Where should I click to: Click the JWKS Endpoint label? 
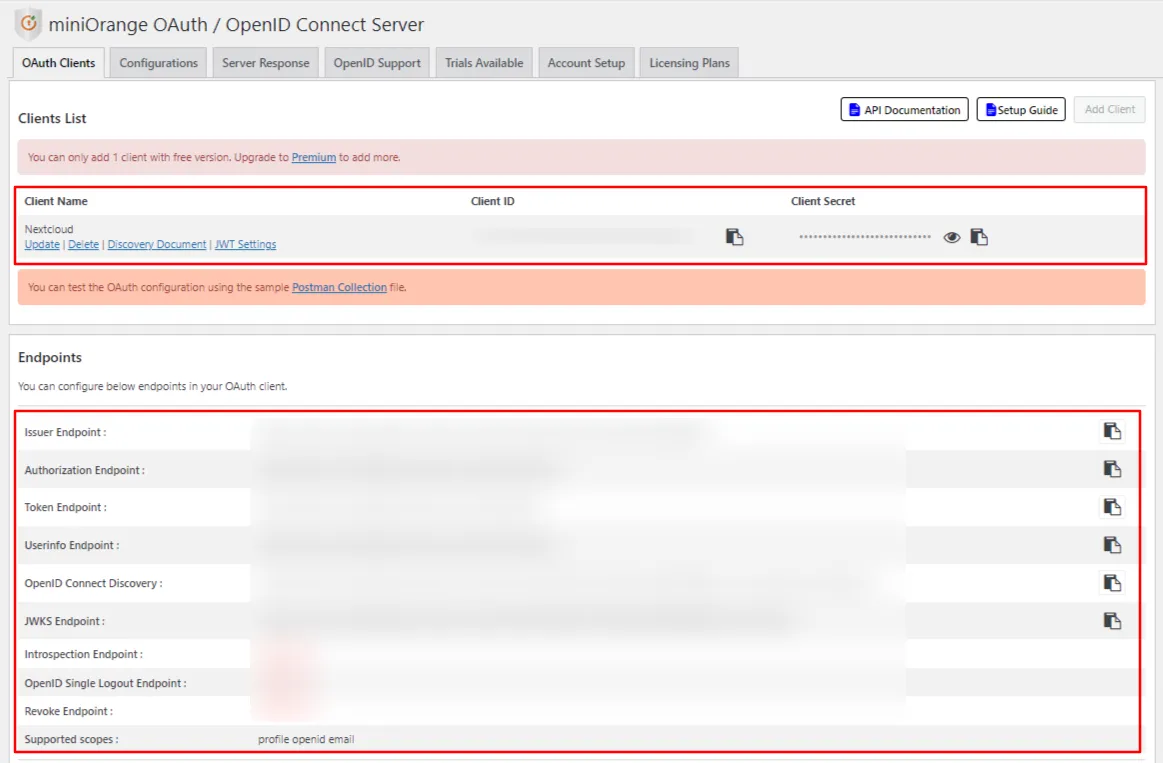click(x=65, y=621)
